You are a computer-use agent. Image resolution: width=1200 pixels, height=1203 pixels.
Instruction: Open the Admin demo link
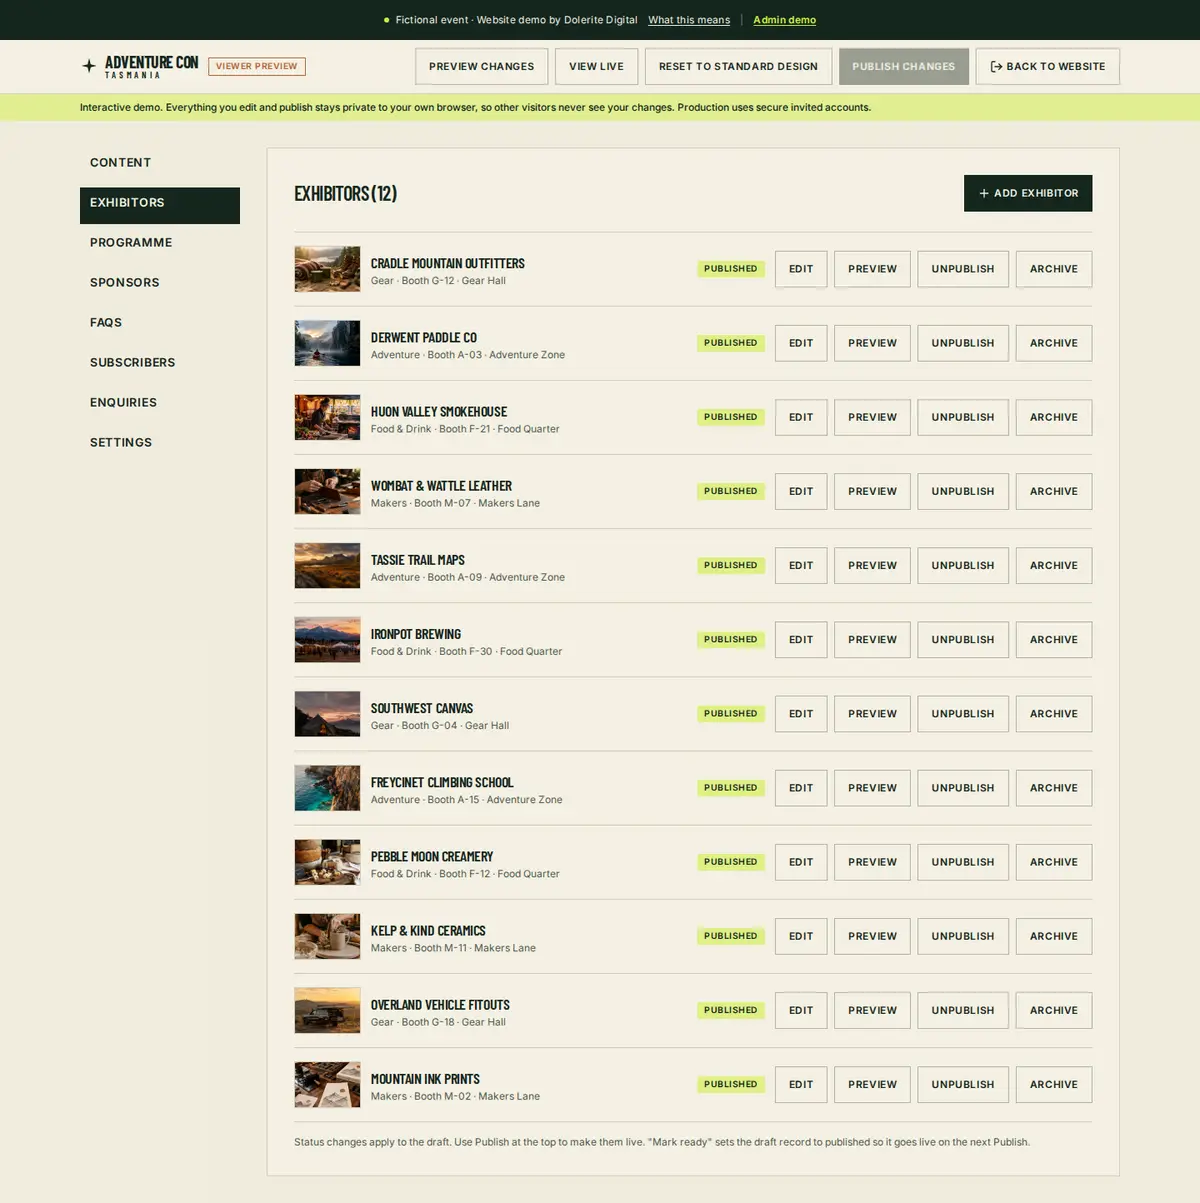(x=784, y=20)
